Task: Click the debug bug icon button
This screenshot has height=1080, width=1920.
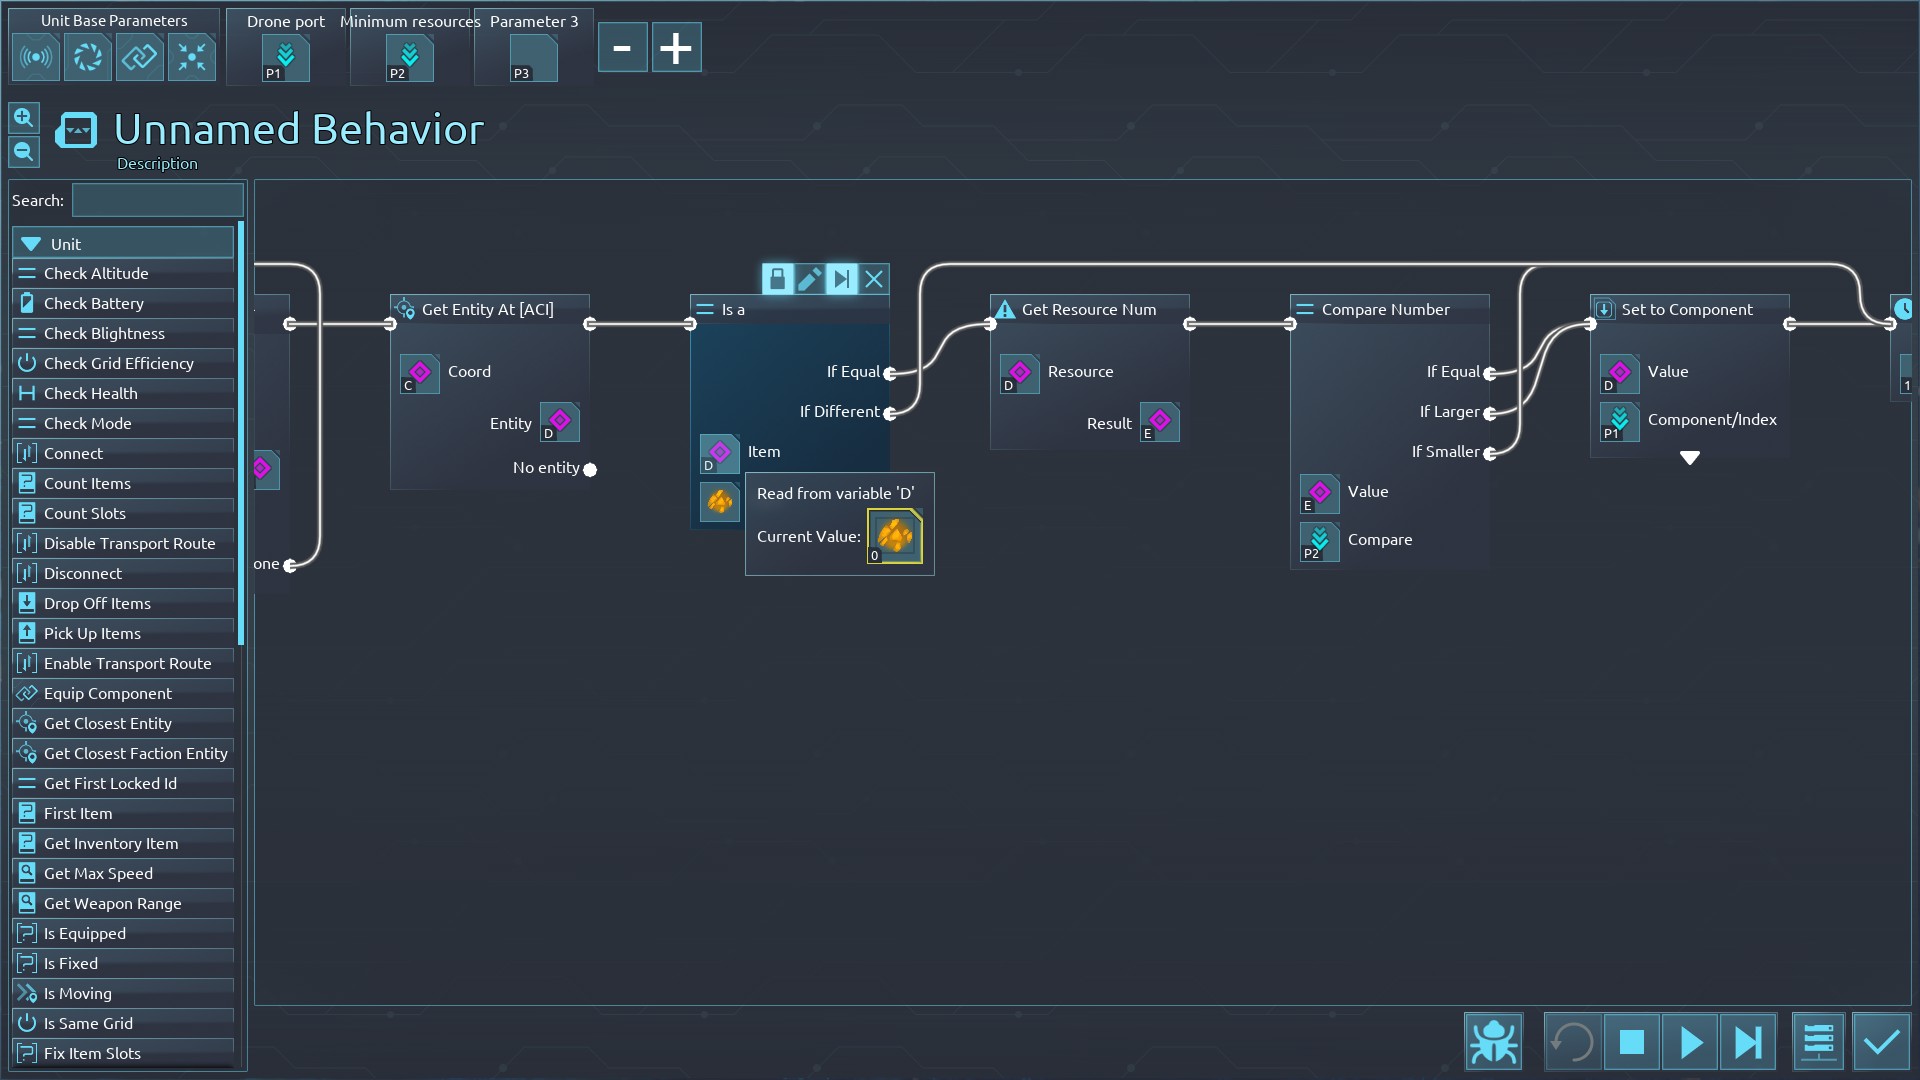Action: (1493, 1042)
